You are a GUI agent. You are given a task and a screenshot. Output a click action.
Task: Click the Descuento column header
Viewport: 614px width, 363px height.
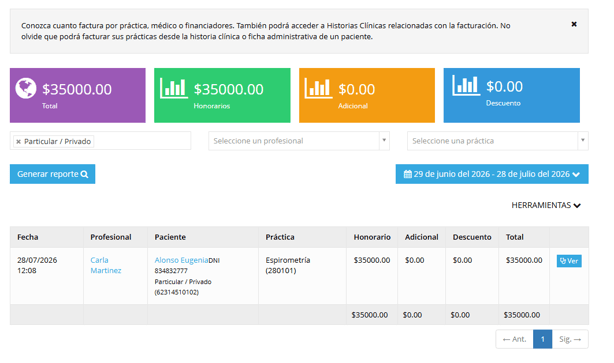tap(472, 237)
